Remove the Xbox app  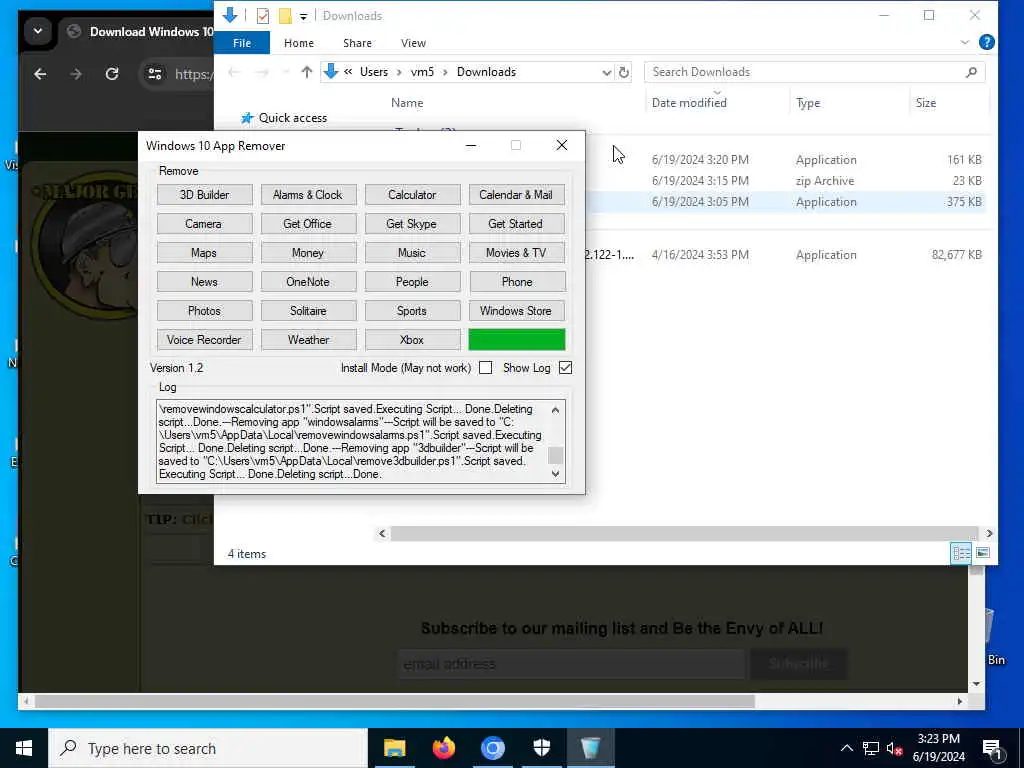(x=412, y=340)
